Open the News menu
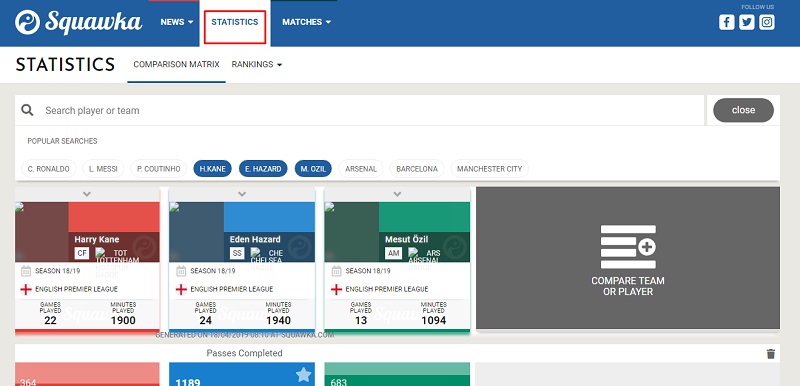Screen dimensions: 800x386 pos(177,22)
